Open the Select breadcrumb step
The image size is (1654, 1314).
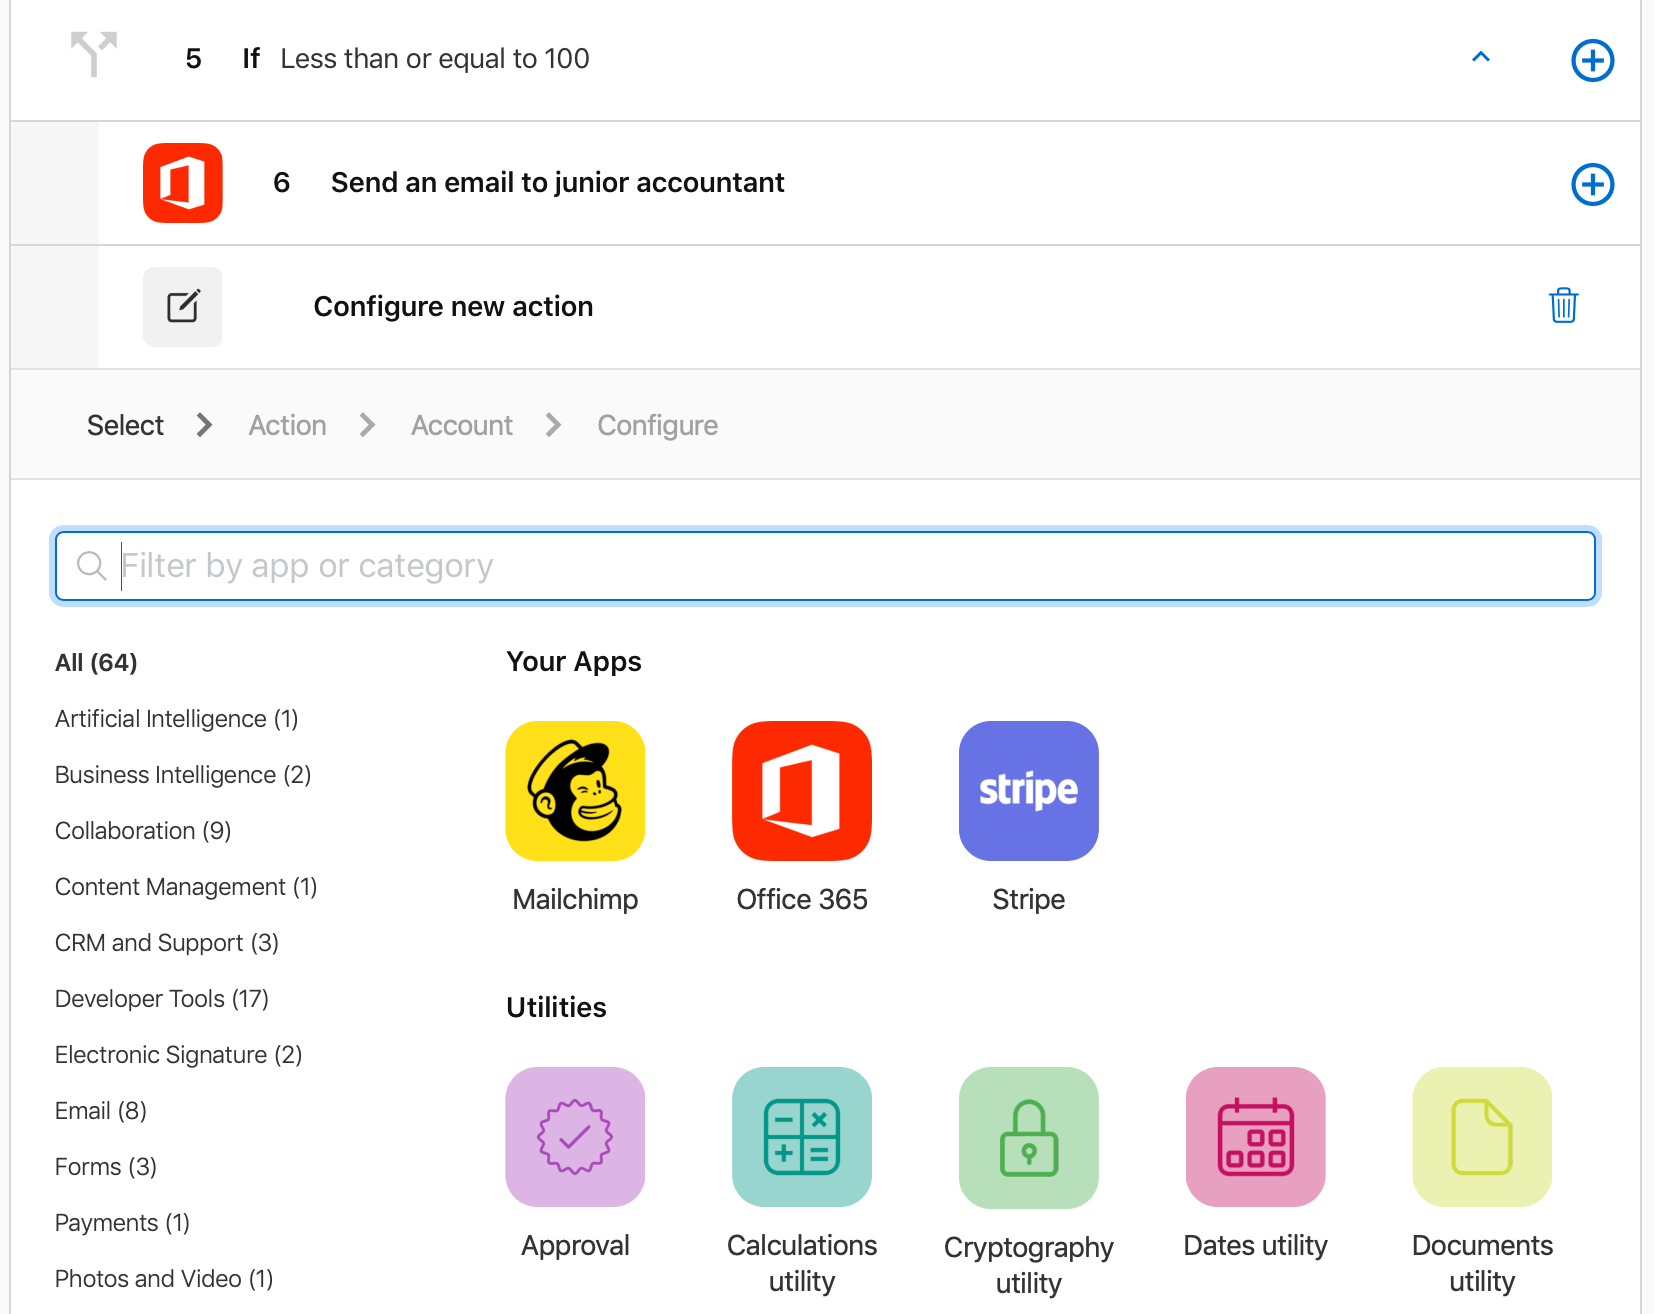pyautogui.click(x=125, y=425)
